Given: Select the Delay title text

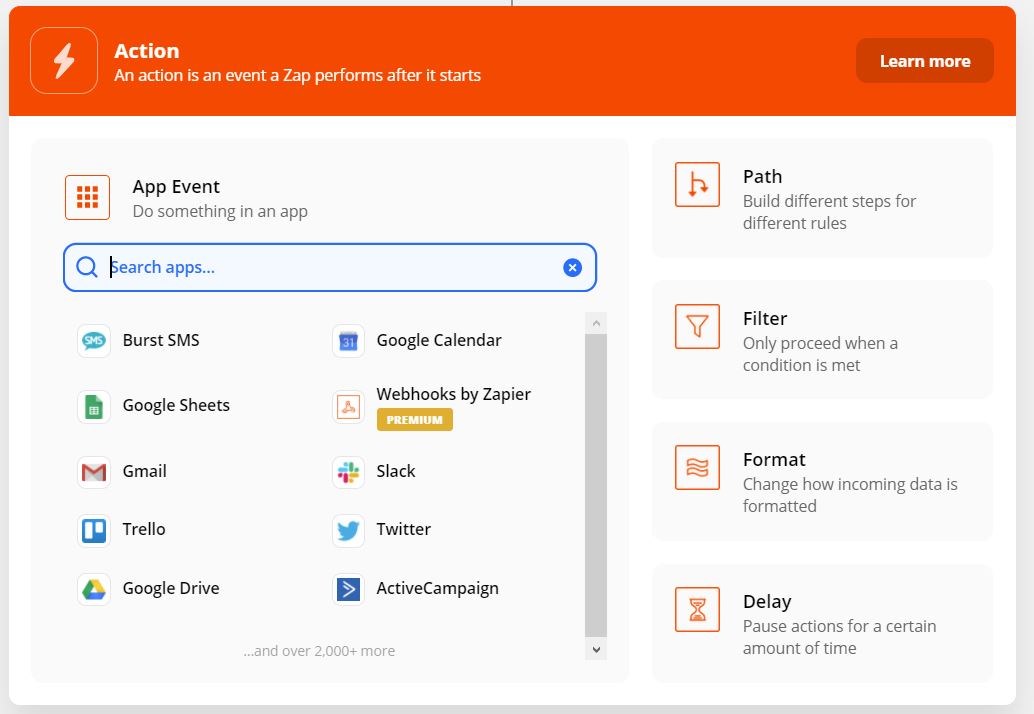Looking at the screenshot, I should coord(767,601).
